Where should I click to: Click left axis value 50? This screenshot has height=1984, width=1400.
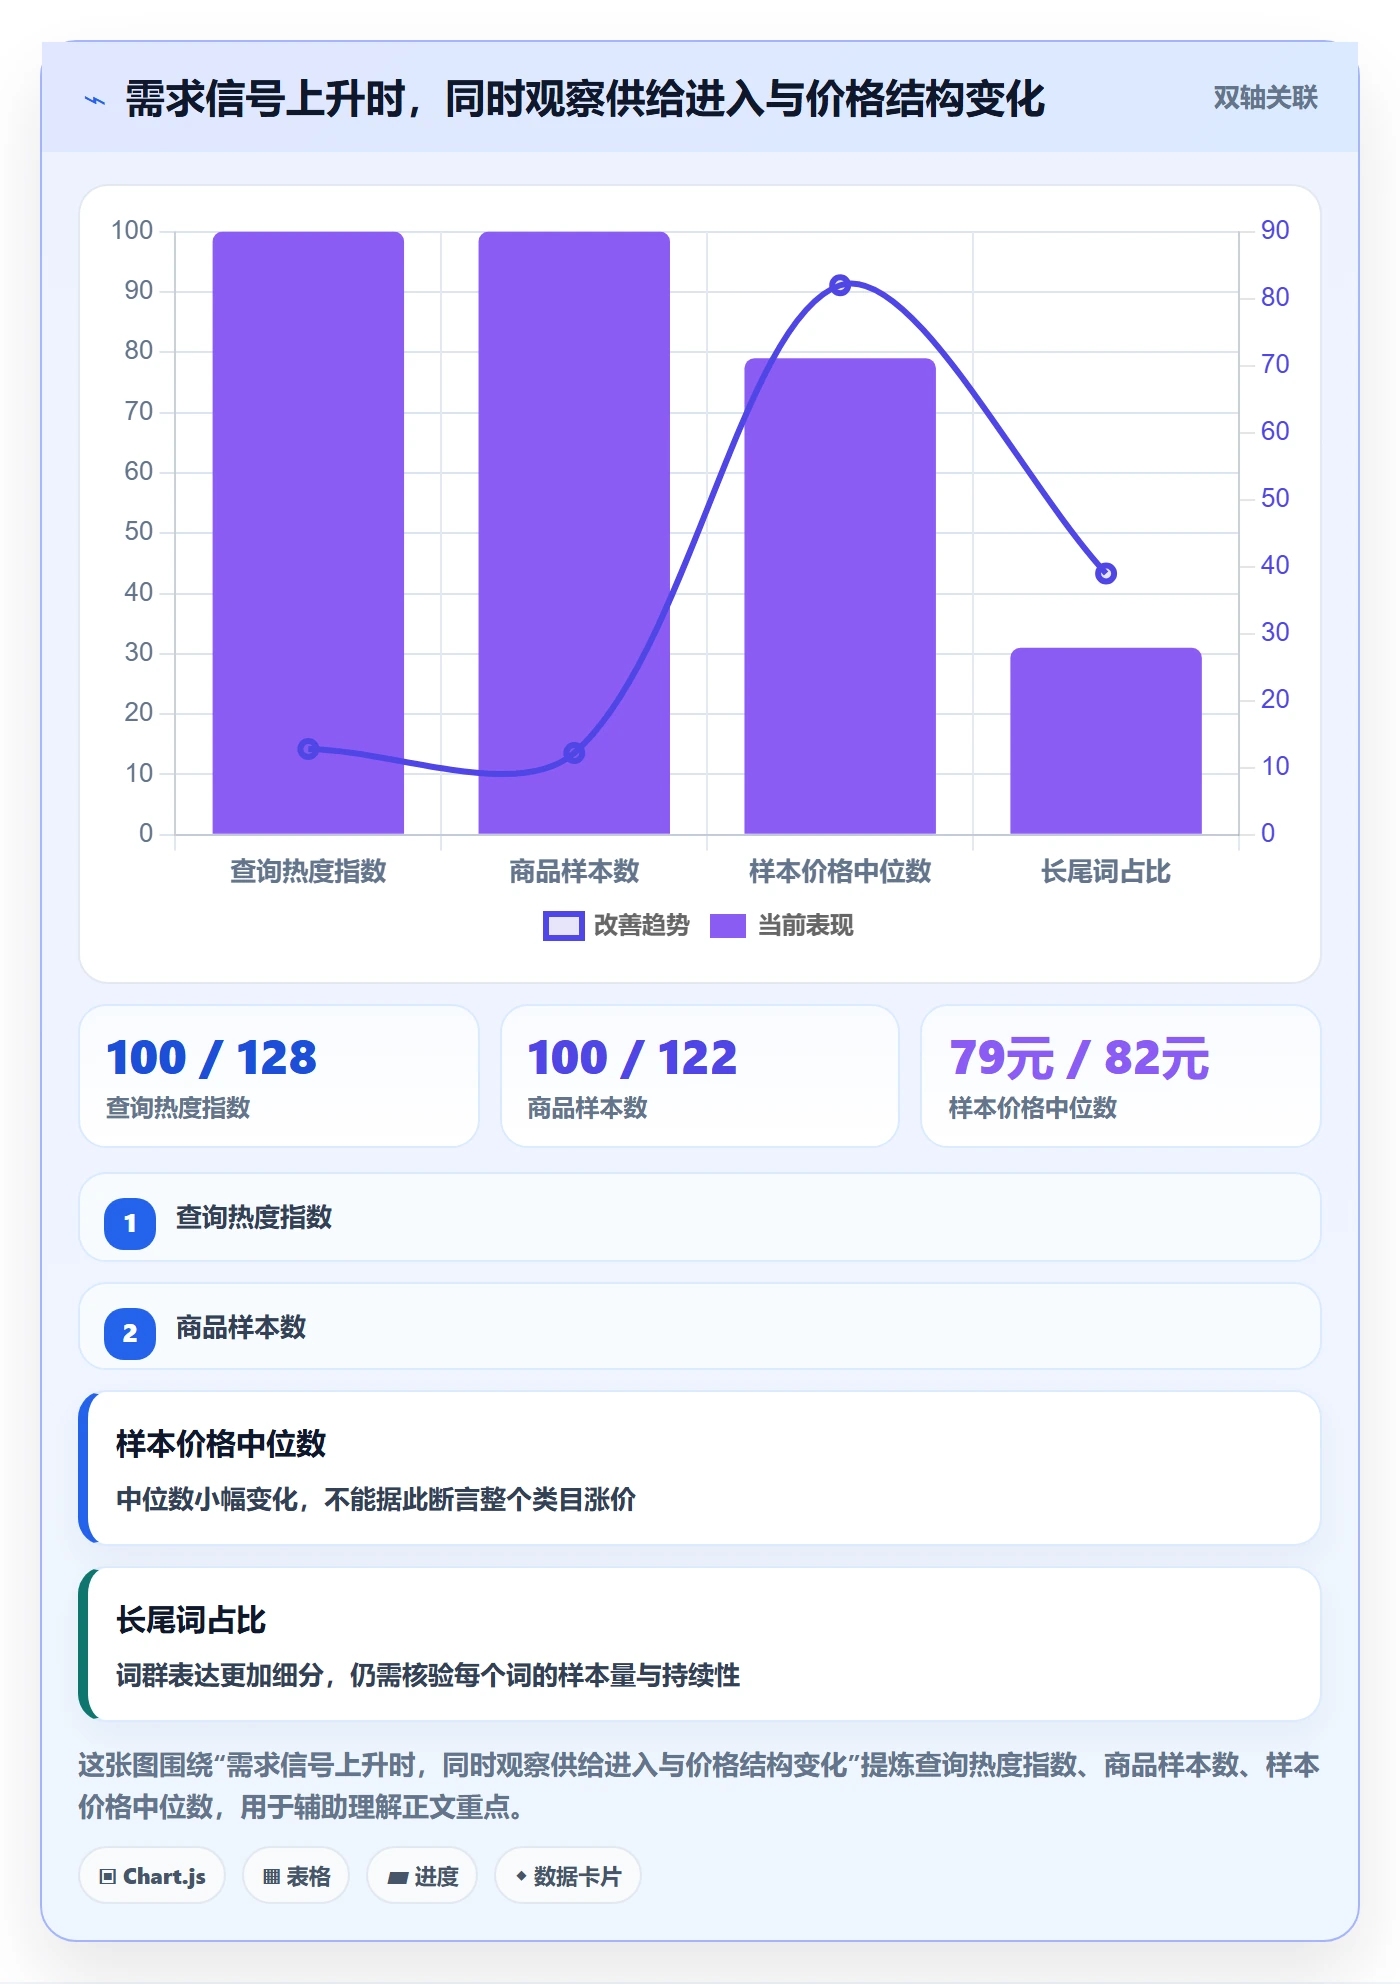pyautogui.click(x=139, y=532)
